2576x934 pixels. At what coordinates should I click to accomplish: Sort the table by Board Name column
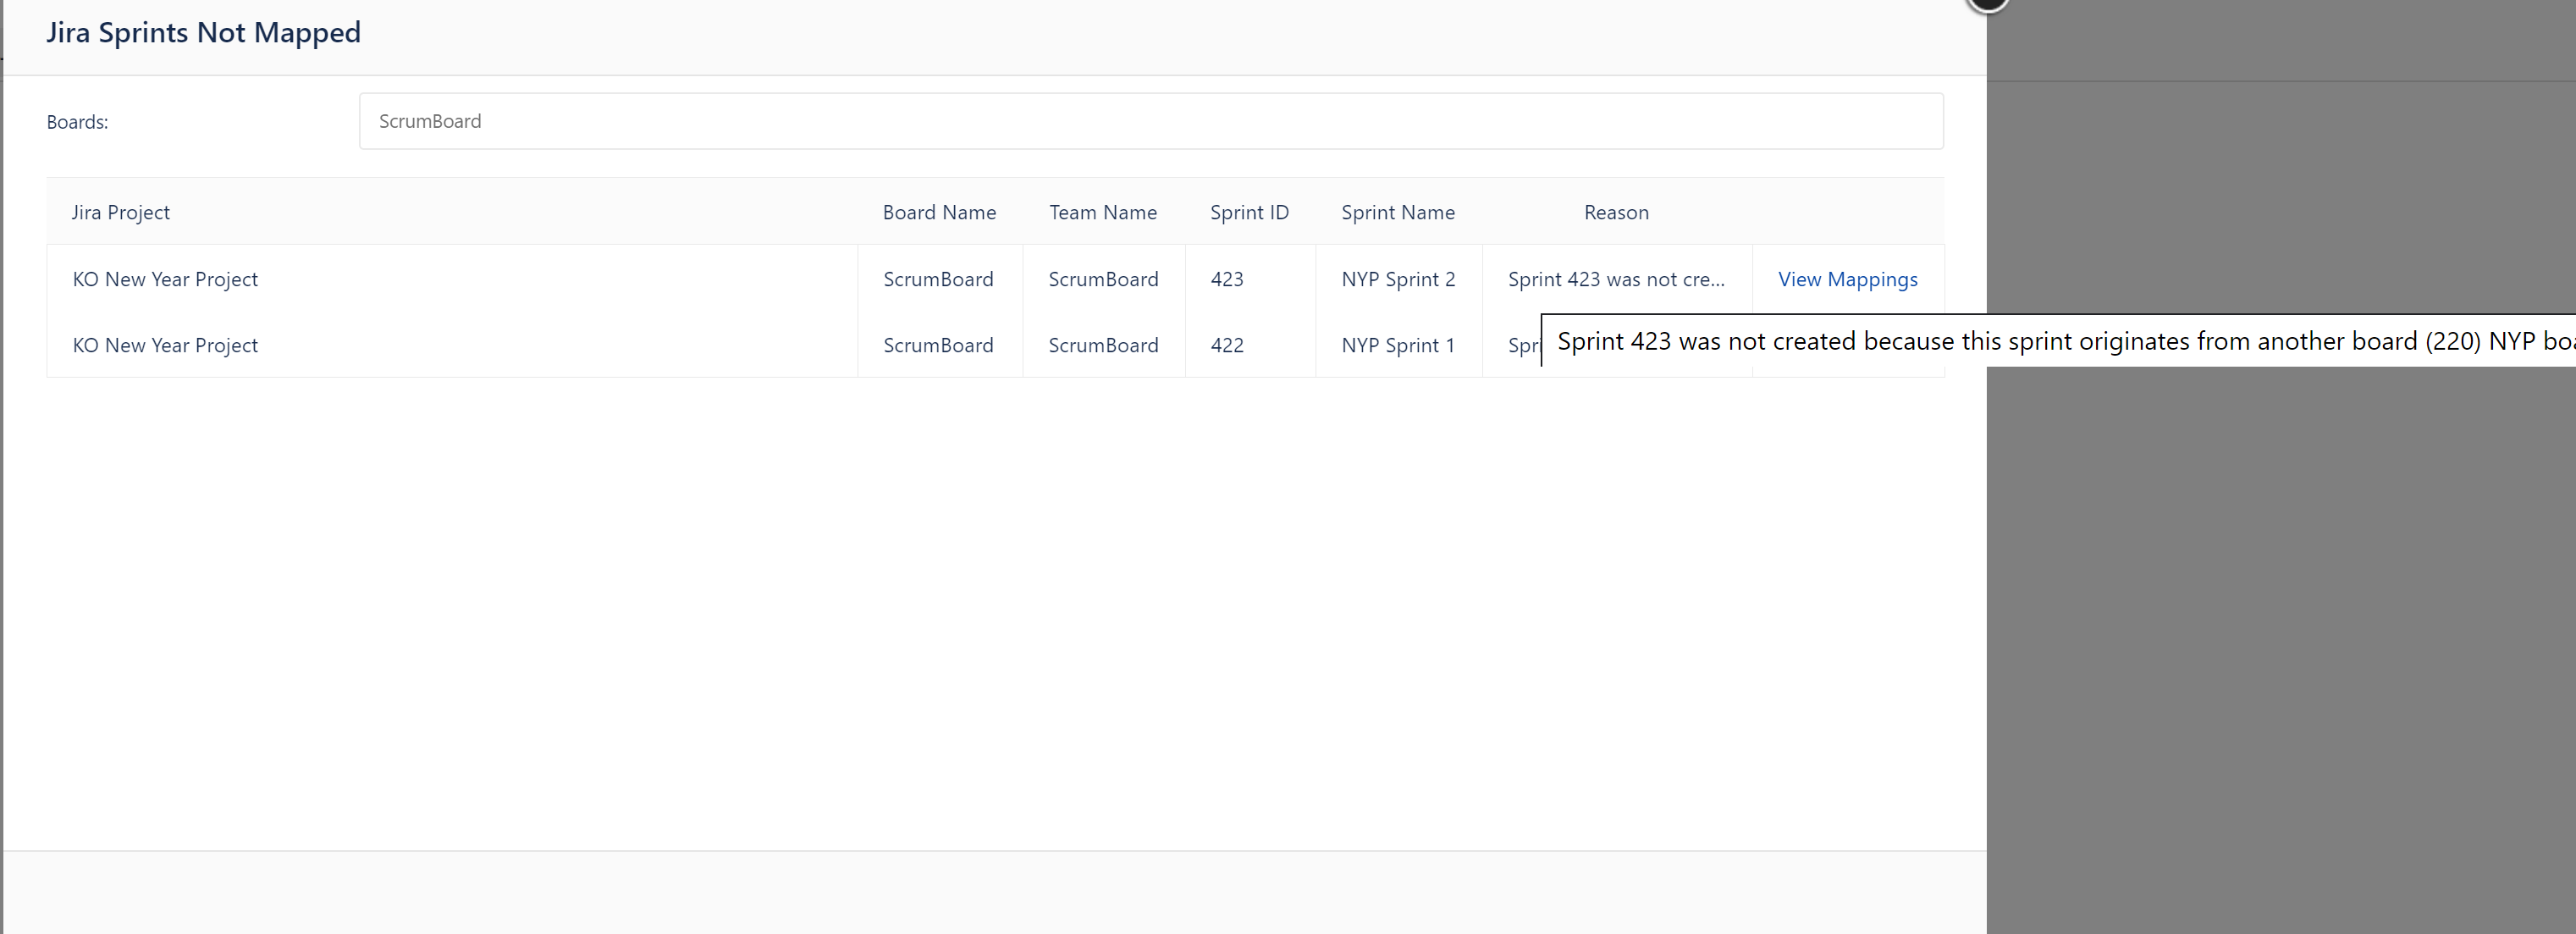[x=939, y=212]
